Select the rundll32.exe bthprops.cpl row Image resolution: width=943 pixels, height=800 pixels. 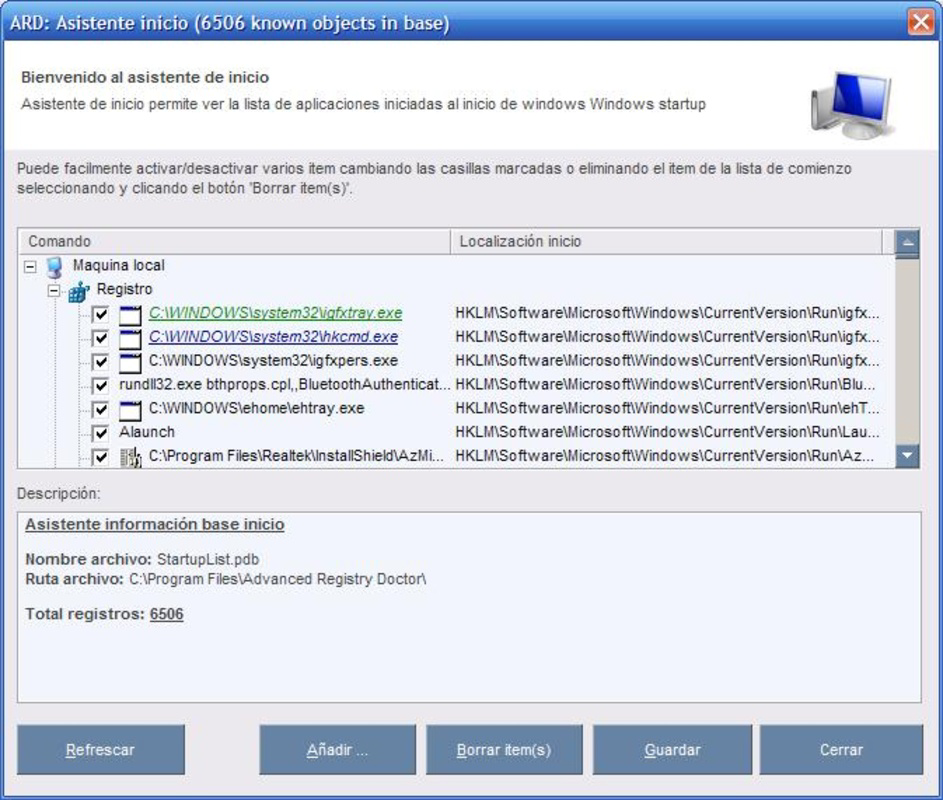[284, 384]
